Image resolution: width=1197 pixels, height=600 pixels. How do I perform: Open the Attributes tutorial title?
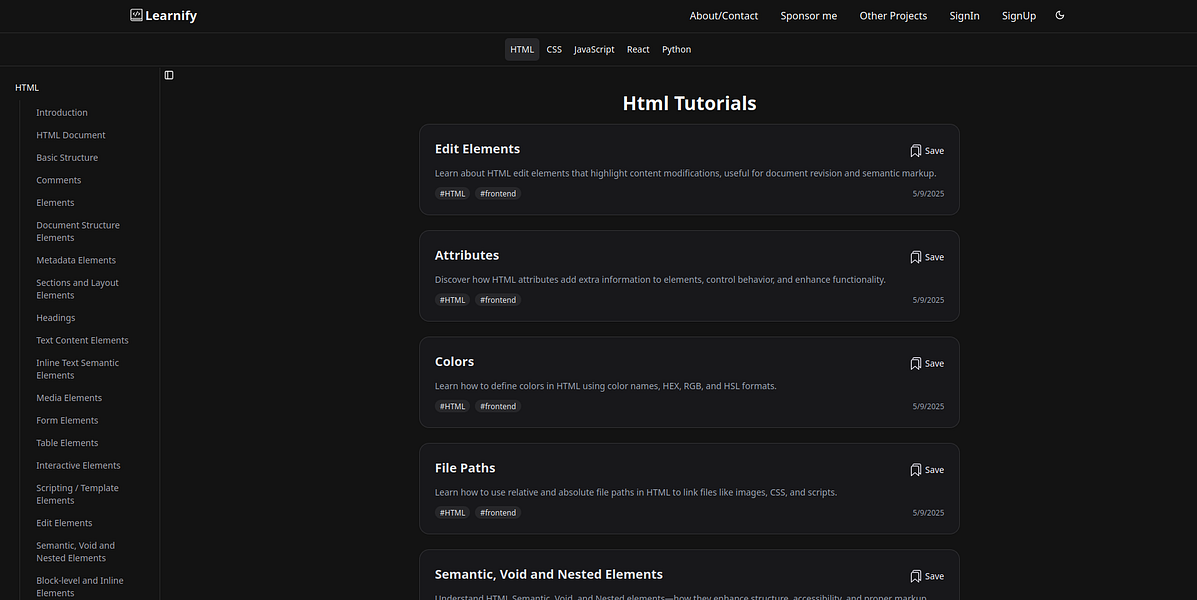point(467,255)
